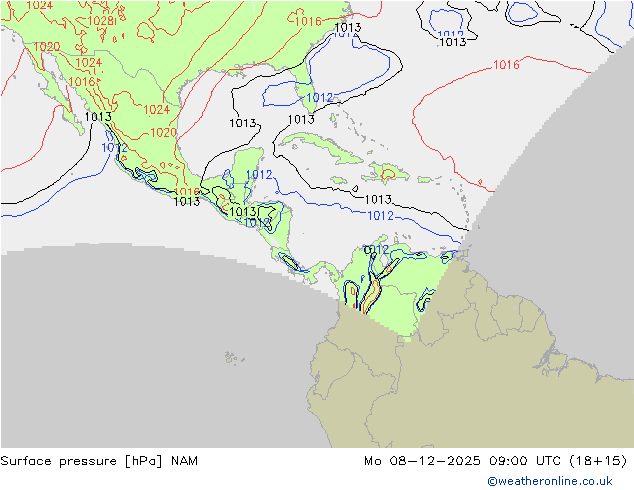The height and width of the screenshot is (490, 634).
Task: Click the "Surface pressure [hPa] NAM" caption
Action: [99, 461]
